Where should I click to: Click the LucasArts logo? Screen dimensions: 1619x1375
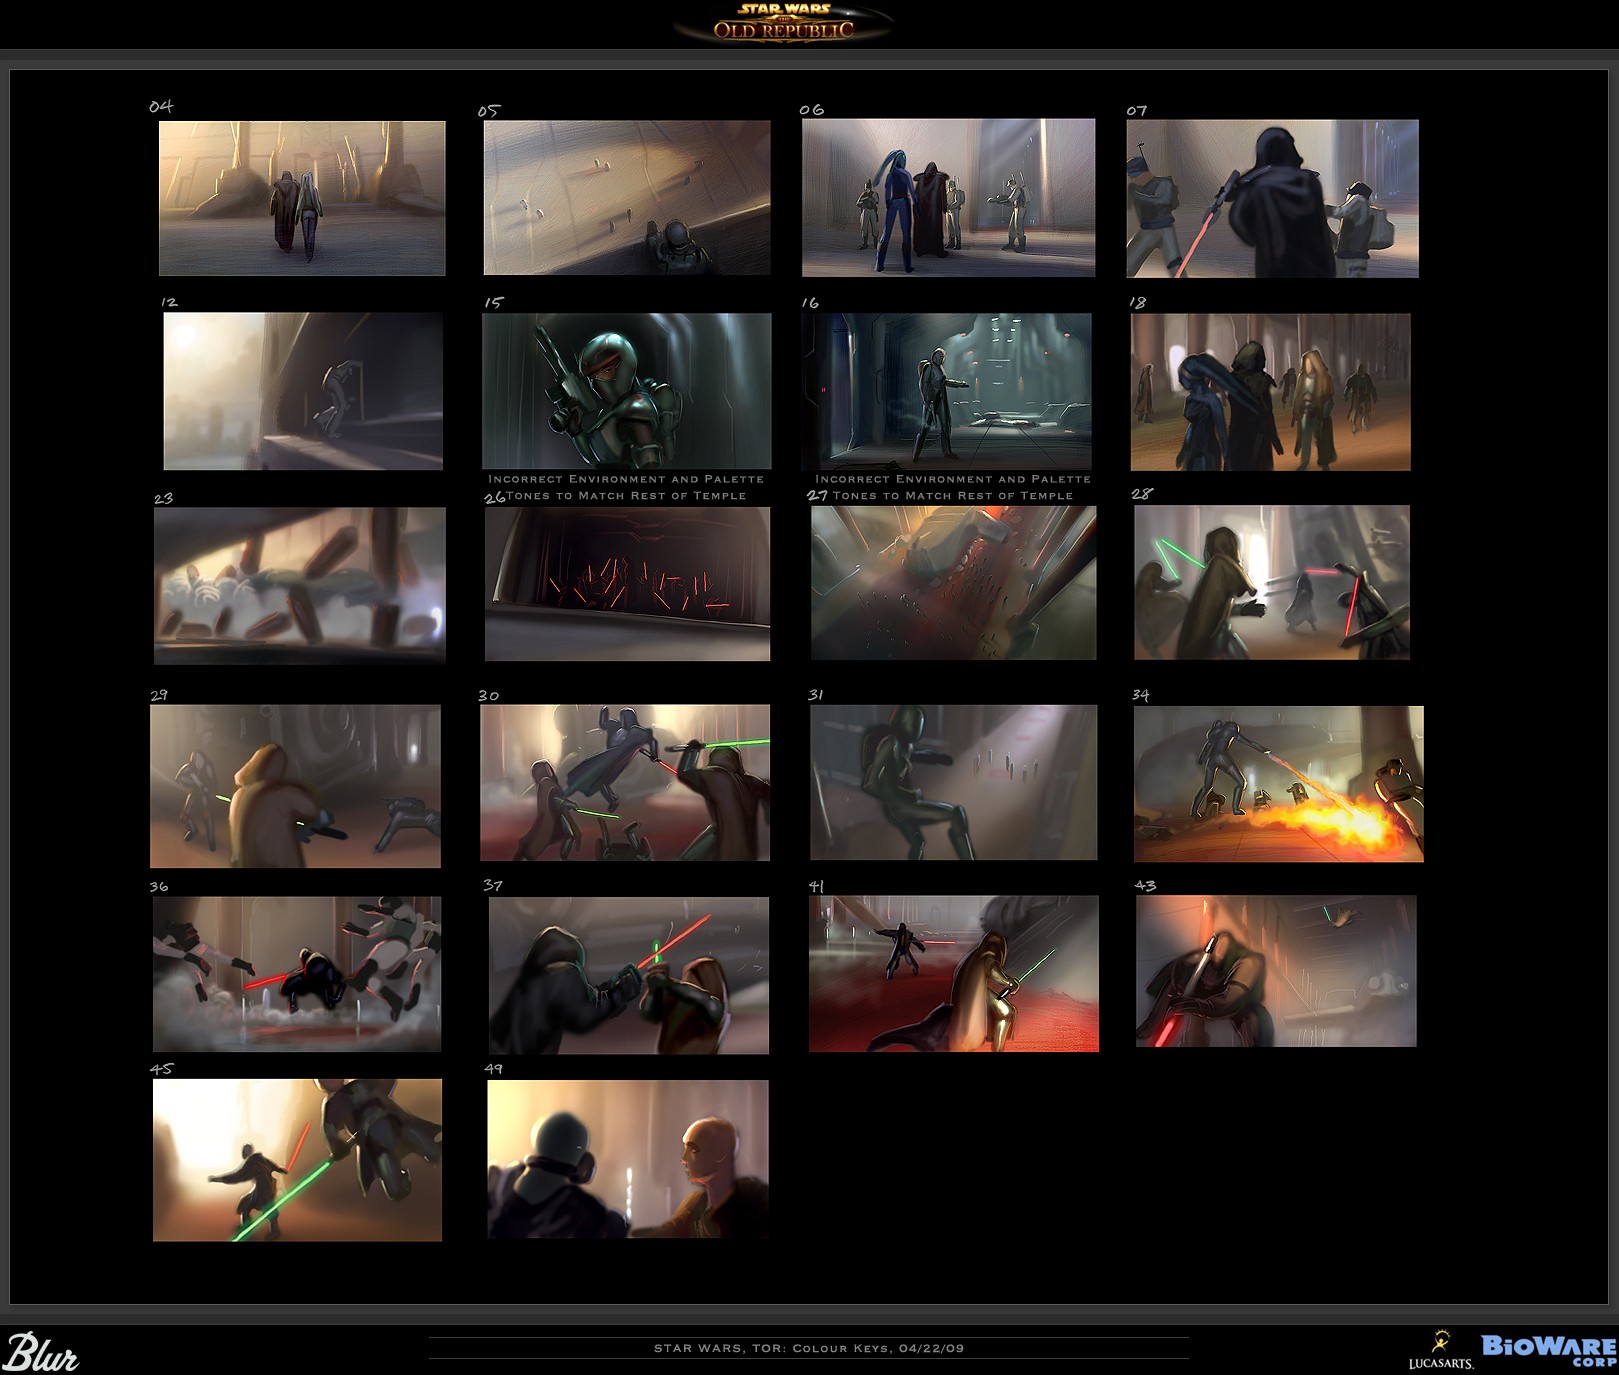[x=1441, y=1350]
